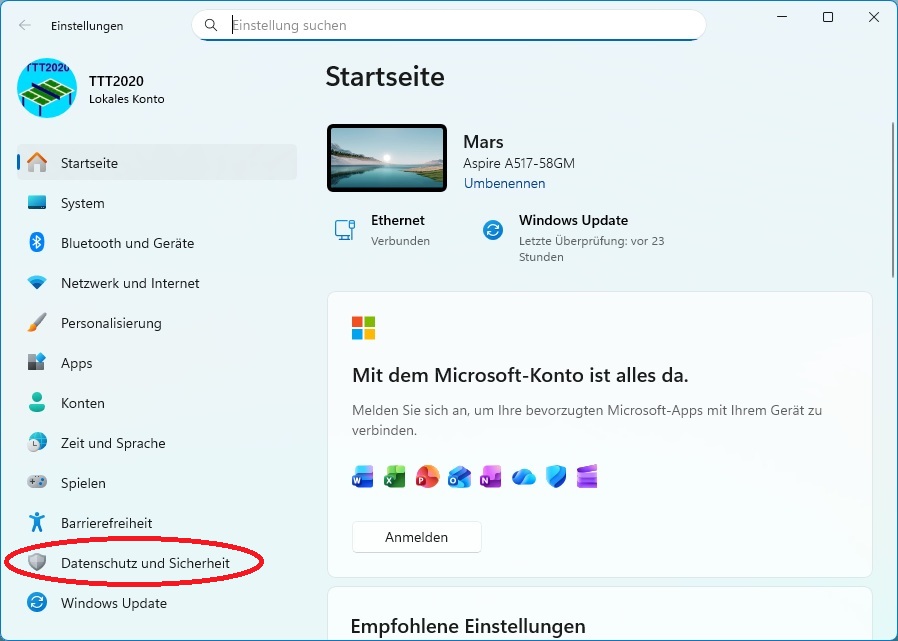898x641 pixels.
Task: Open the Ethernet Verbunden status tile
Action: (x=382, y=230)
